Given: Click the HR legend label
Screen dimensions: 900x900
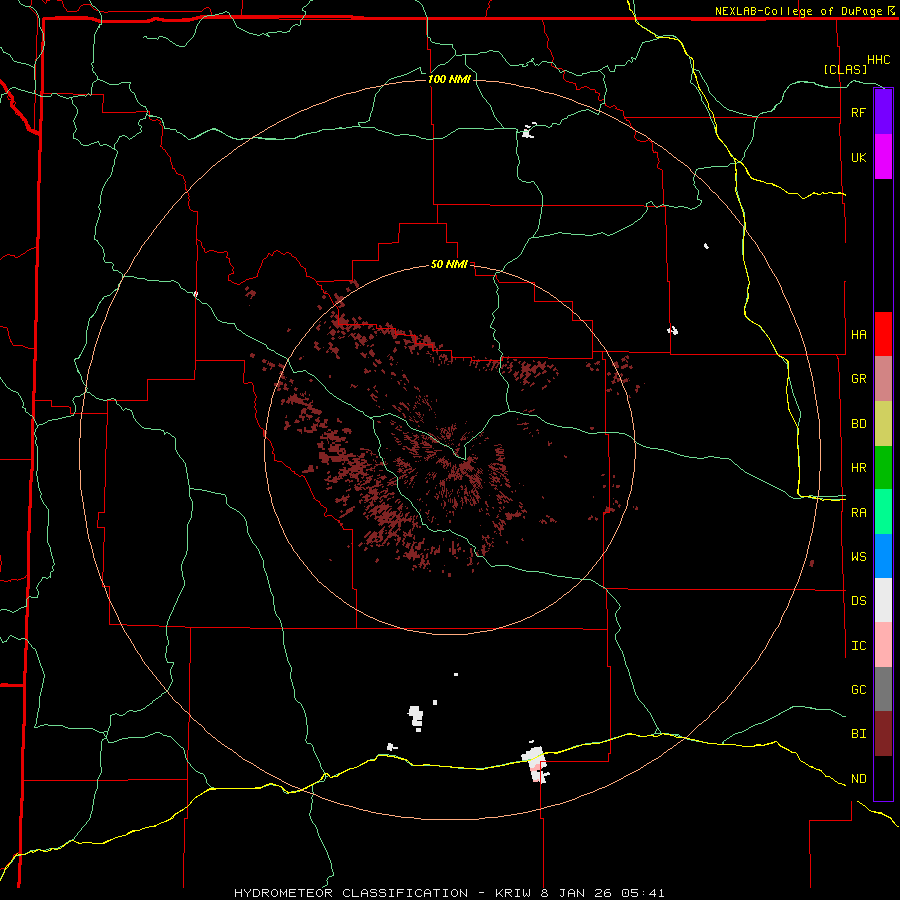Looking at the screenshot, I should 858,468.
